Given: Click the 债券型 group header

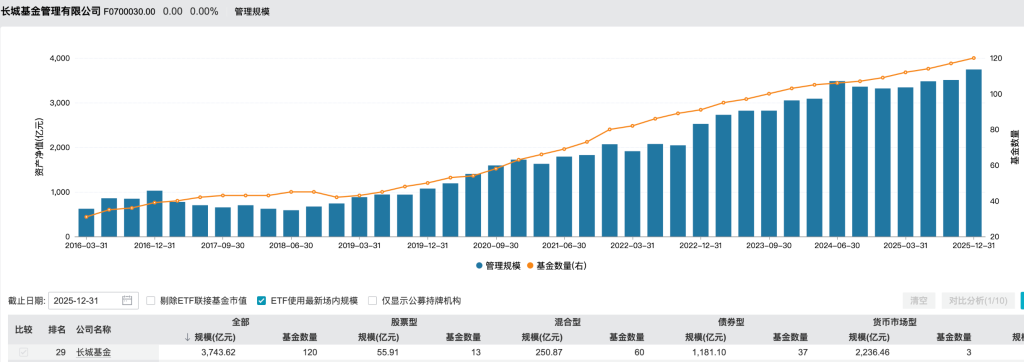Looking at the screenshot, I should click(731, 322).
